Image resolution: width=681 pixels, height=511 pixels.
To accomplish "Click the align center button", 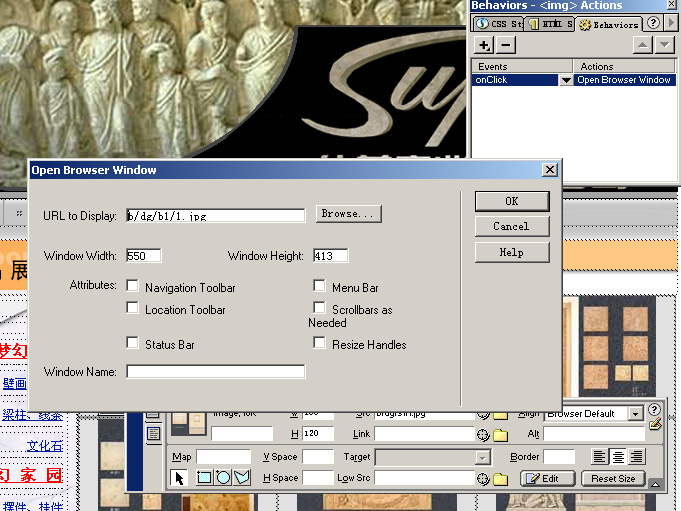I will [x=618, y=456].
